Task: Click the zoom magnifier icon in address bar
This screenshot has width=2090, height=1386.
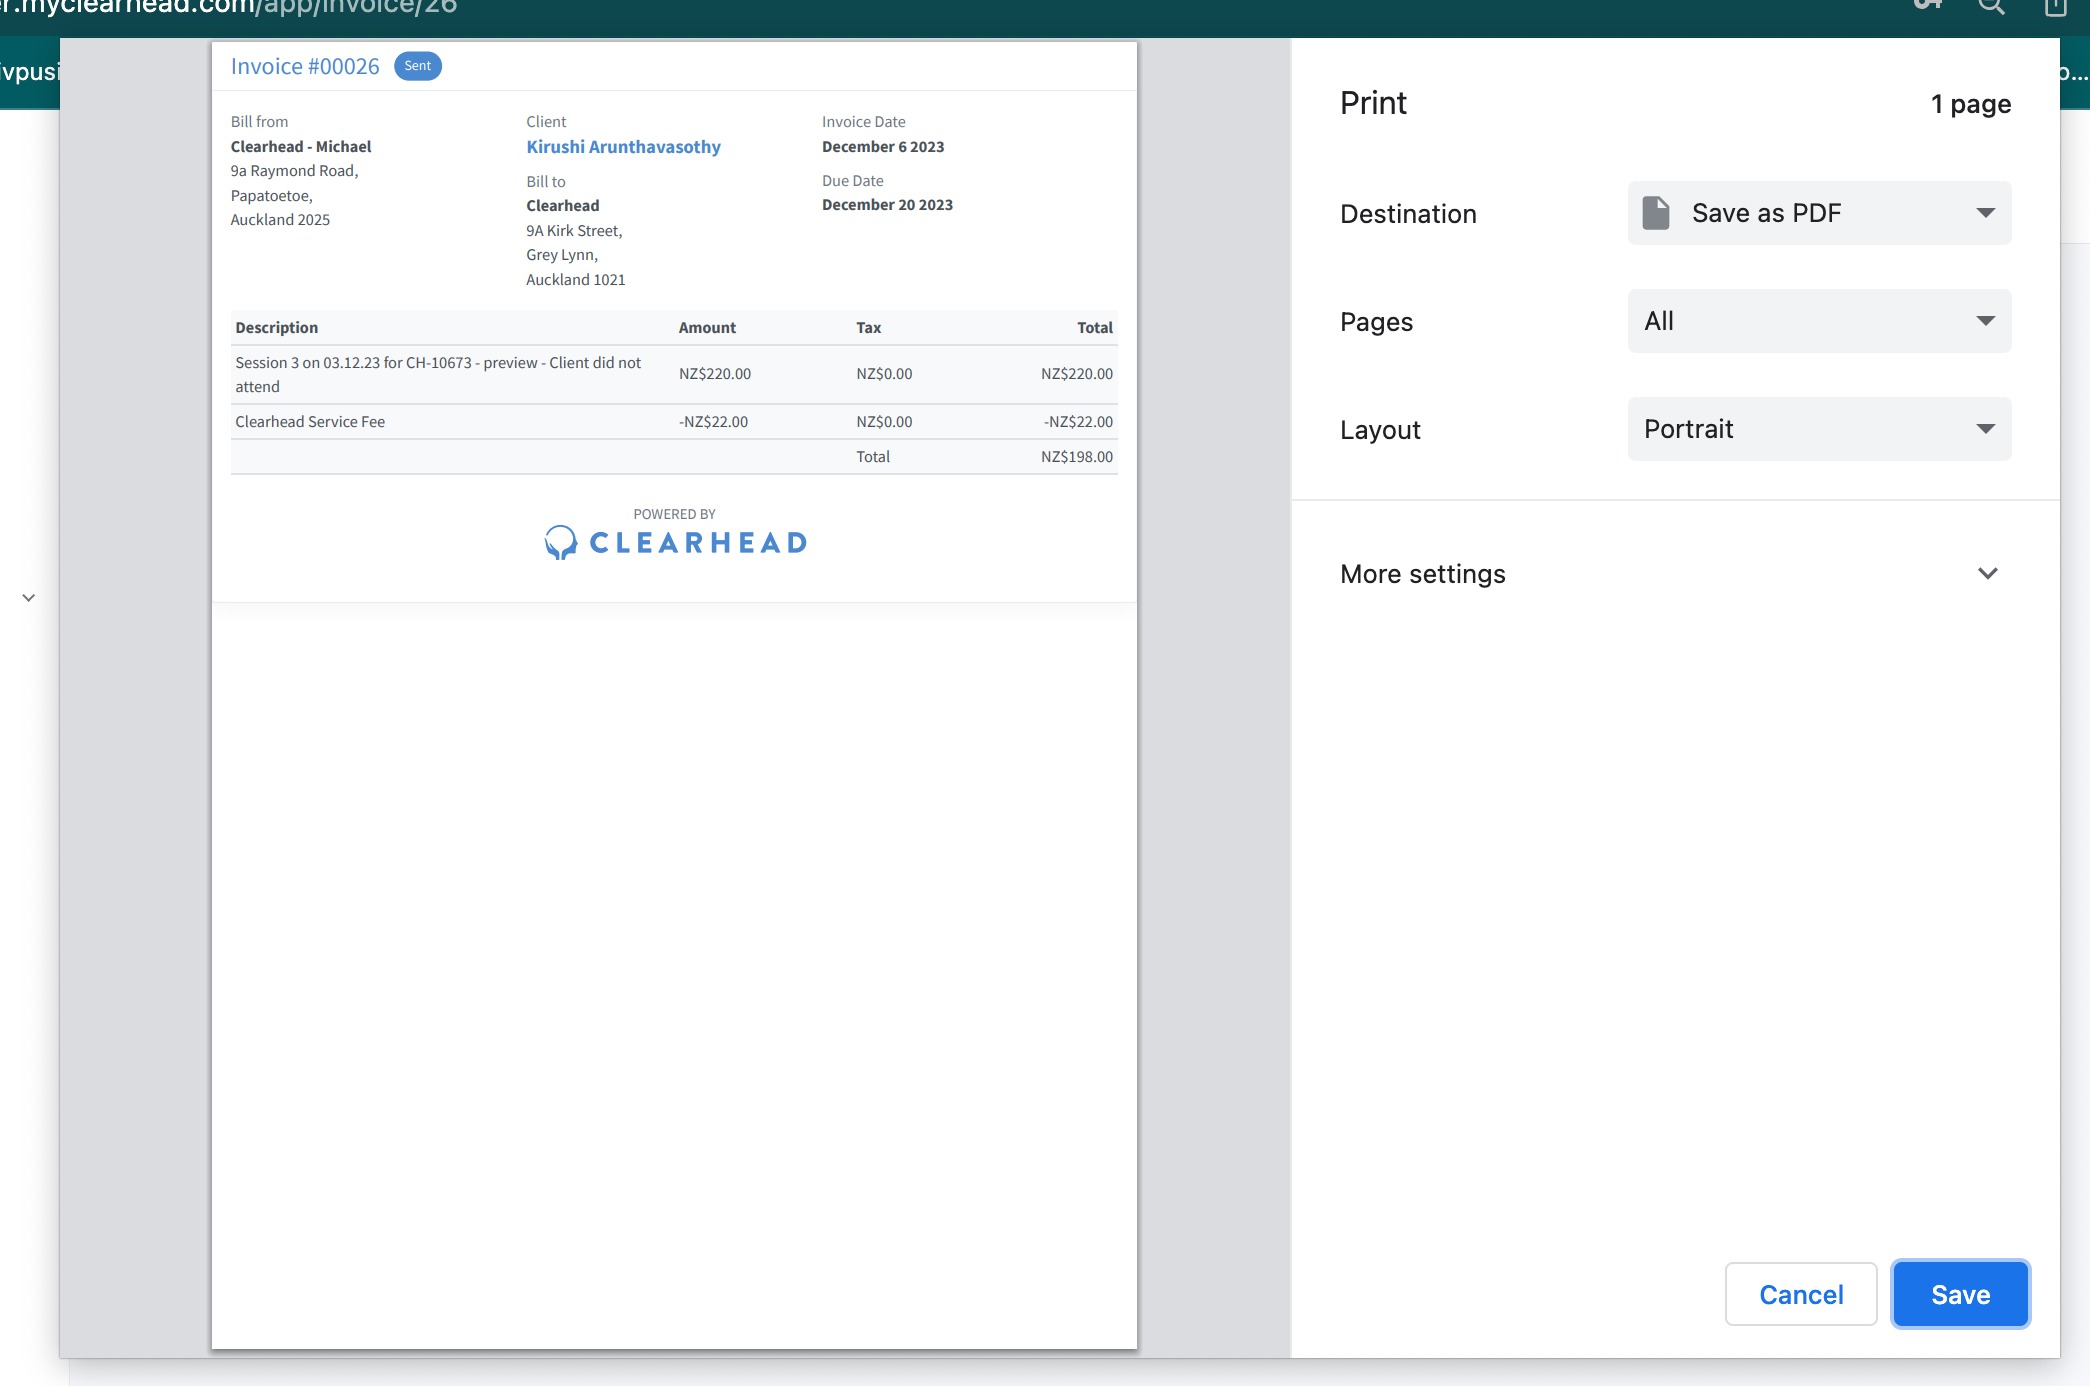Action: [1991, 7]
